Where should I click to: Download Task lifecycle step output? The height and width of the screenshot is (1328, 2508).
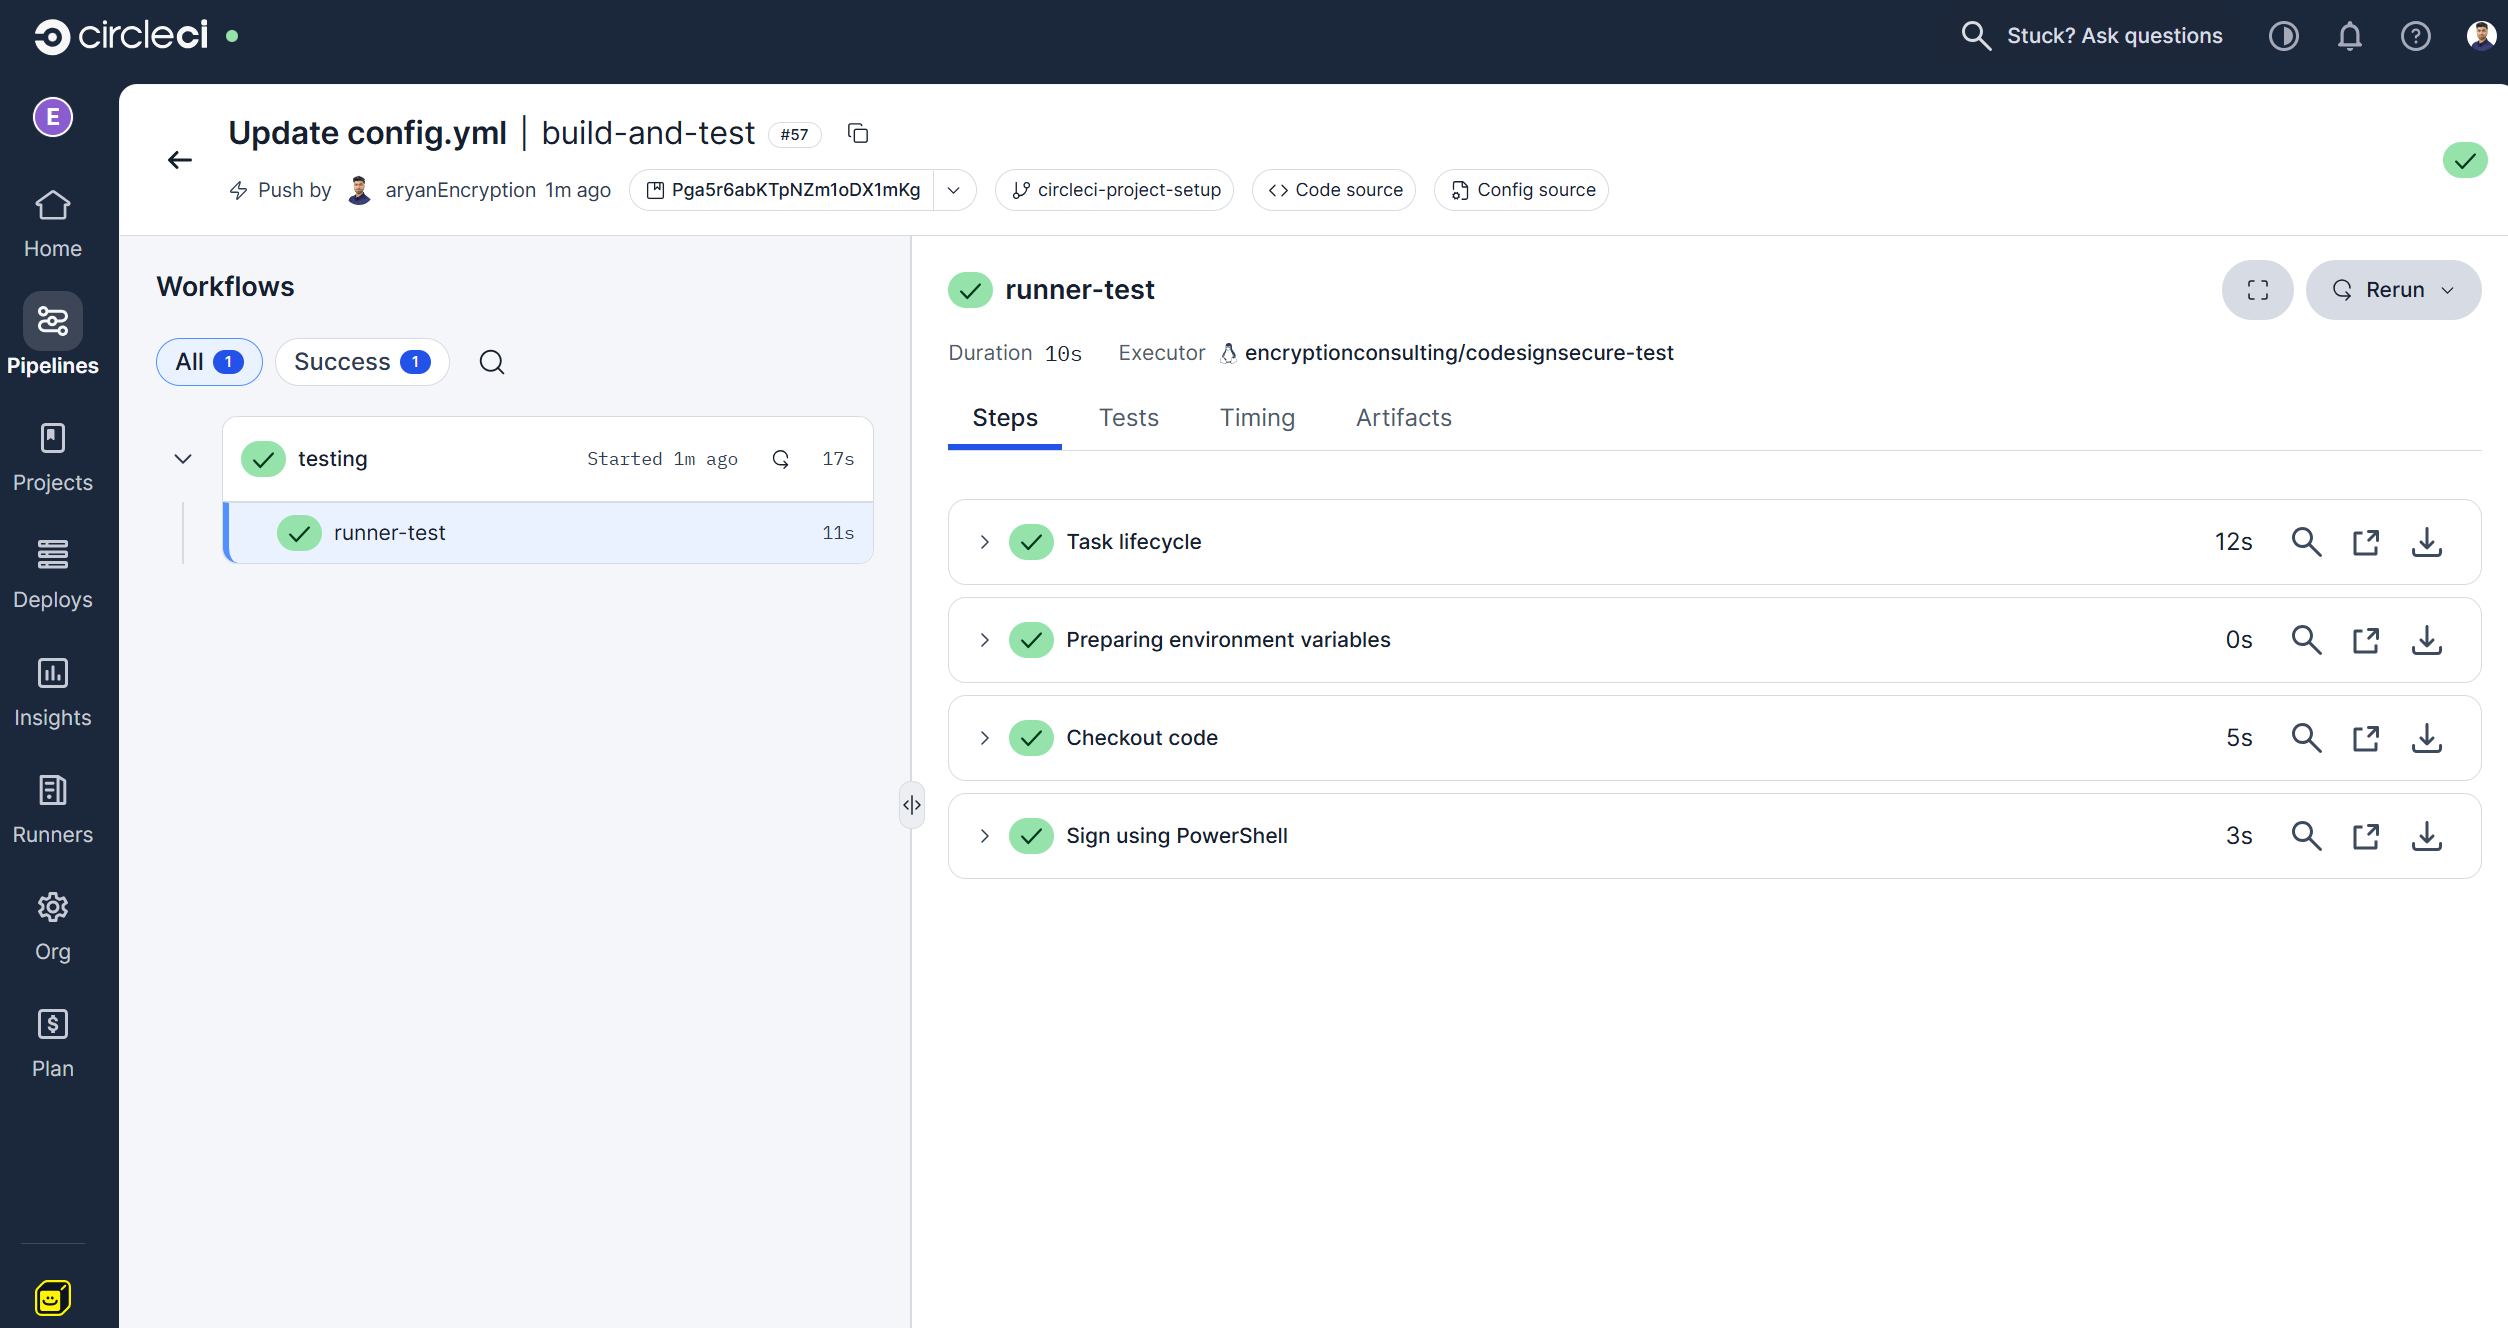pos(2427,542)
